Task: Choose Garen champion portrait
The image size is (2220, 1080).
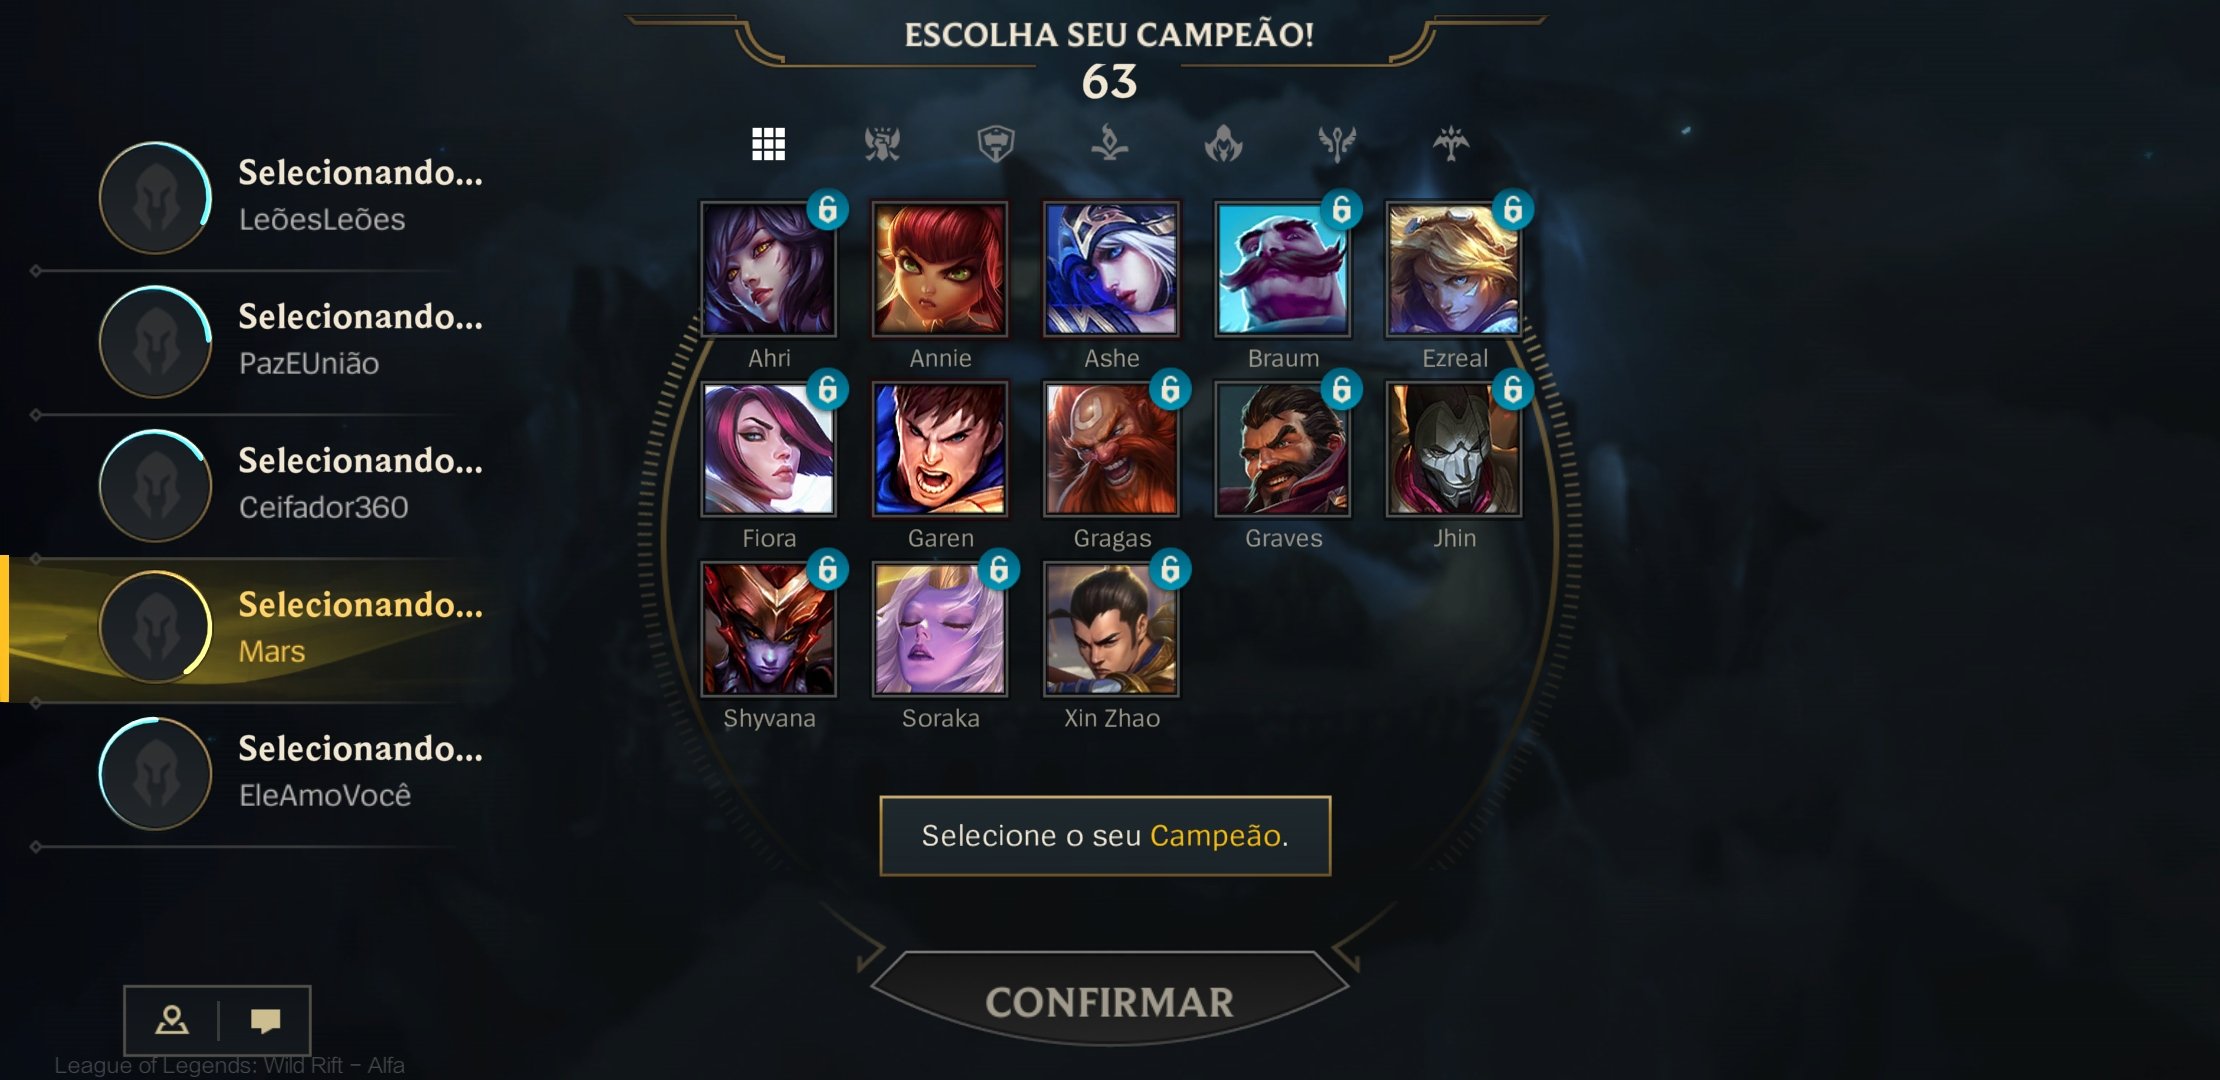Action: 940,449
